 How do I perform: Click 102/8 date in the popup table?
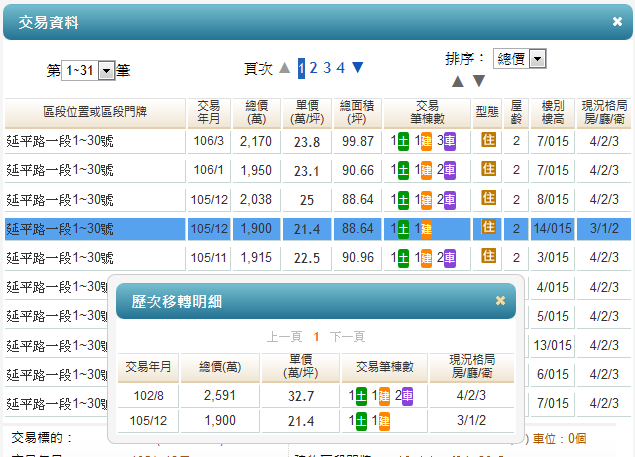(x=149, y=396)
